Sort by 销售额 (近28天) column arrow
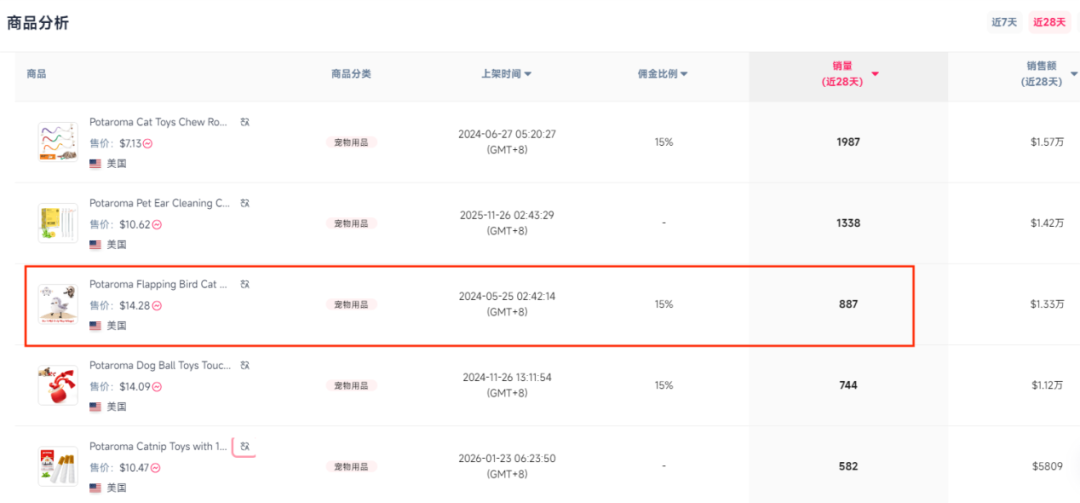Image resolution: width=1080 pixels, height=503 pixels. tap(1074, 74)
